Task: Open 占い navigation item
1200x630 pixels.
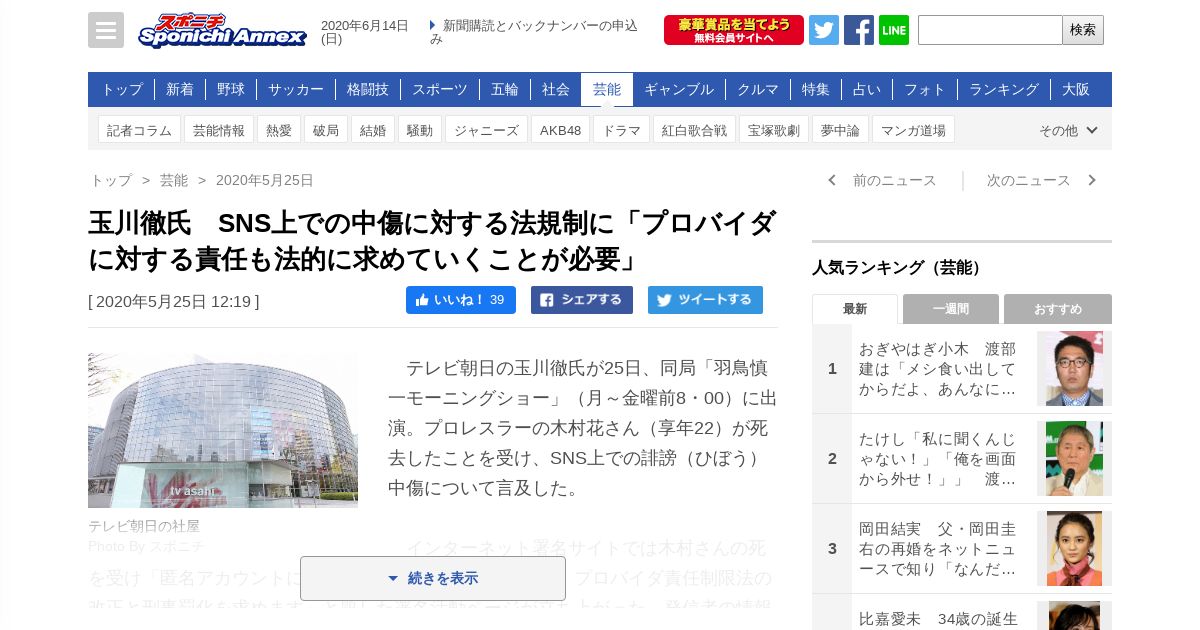Action: click(x=867, y=89)
